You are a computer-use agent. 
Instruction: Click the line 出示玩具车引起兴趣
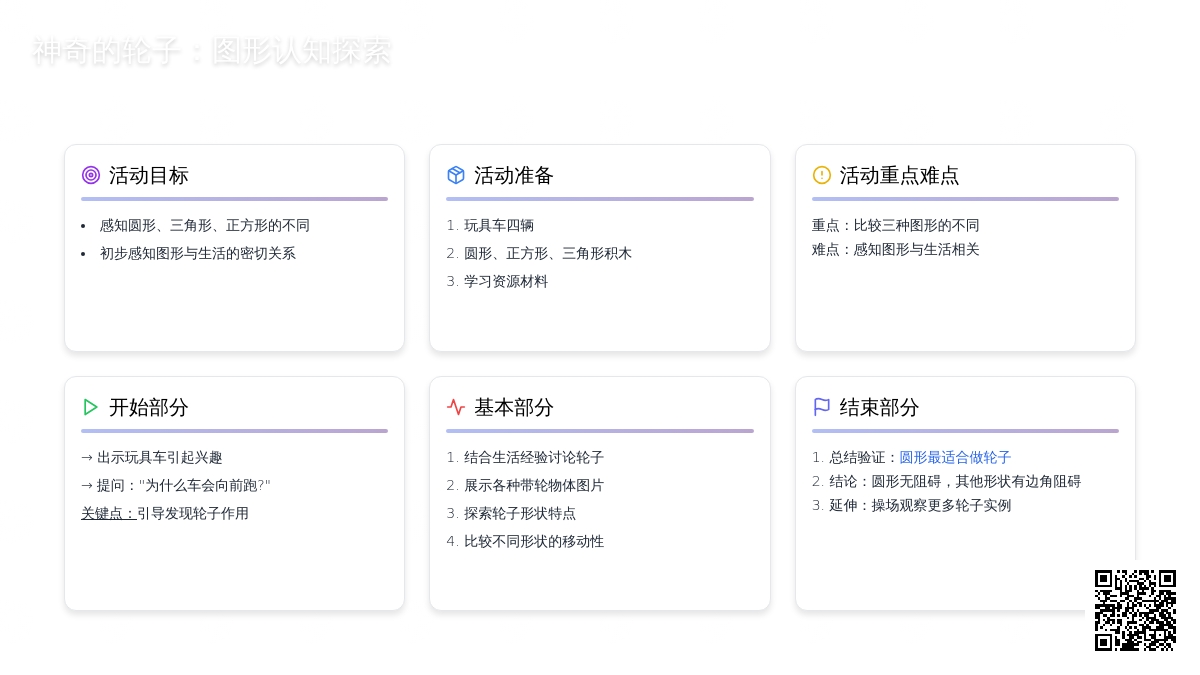(152, 457)
